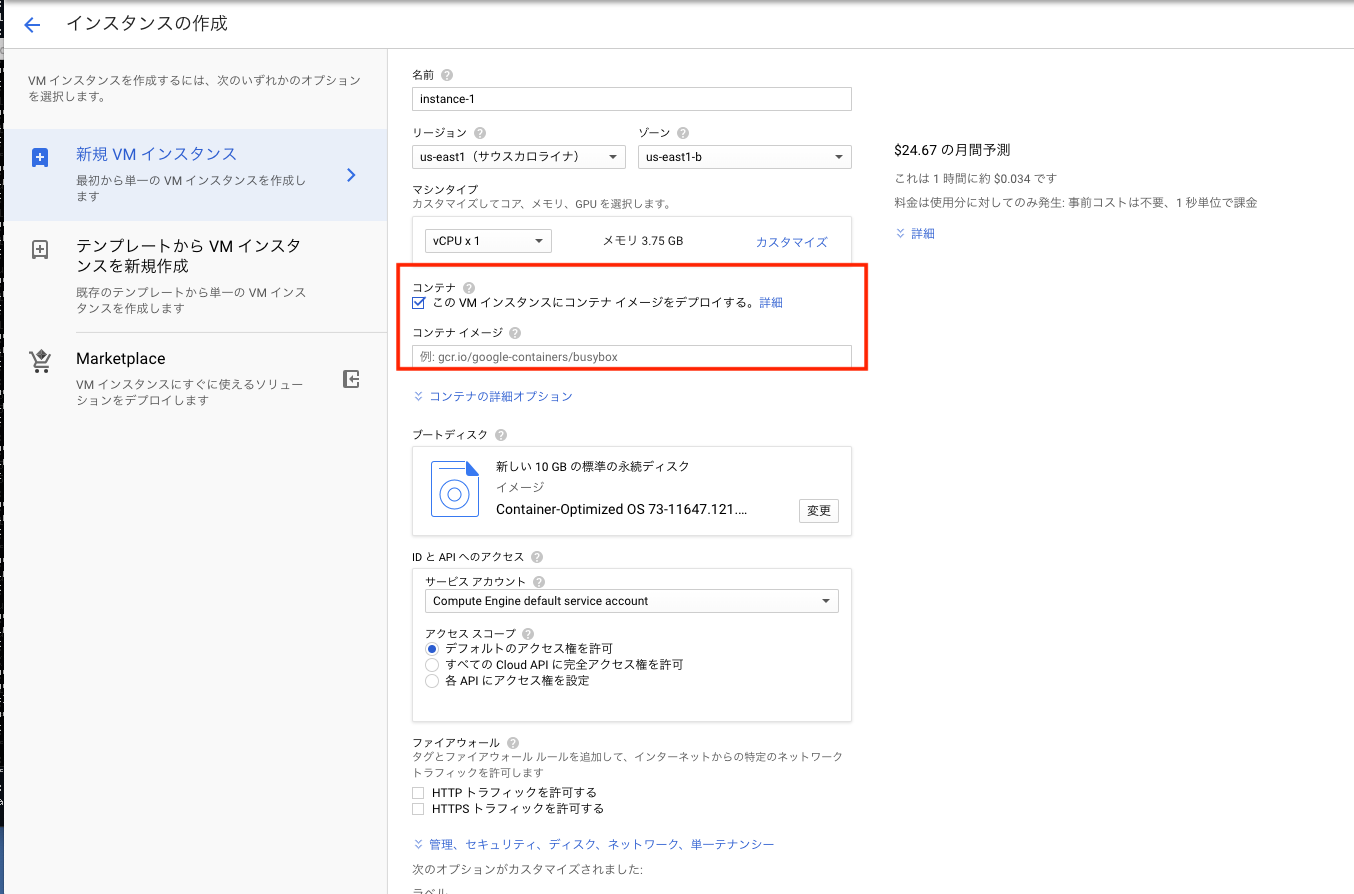Viewport: 1354px width, 894px height.
Task: Open Marketplace via its external-link icon
Action: click(x=351, y=378)
